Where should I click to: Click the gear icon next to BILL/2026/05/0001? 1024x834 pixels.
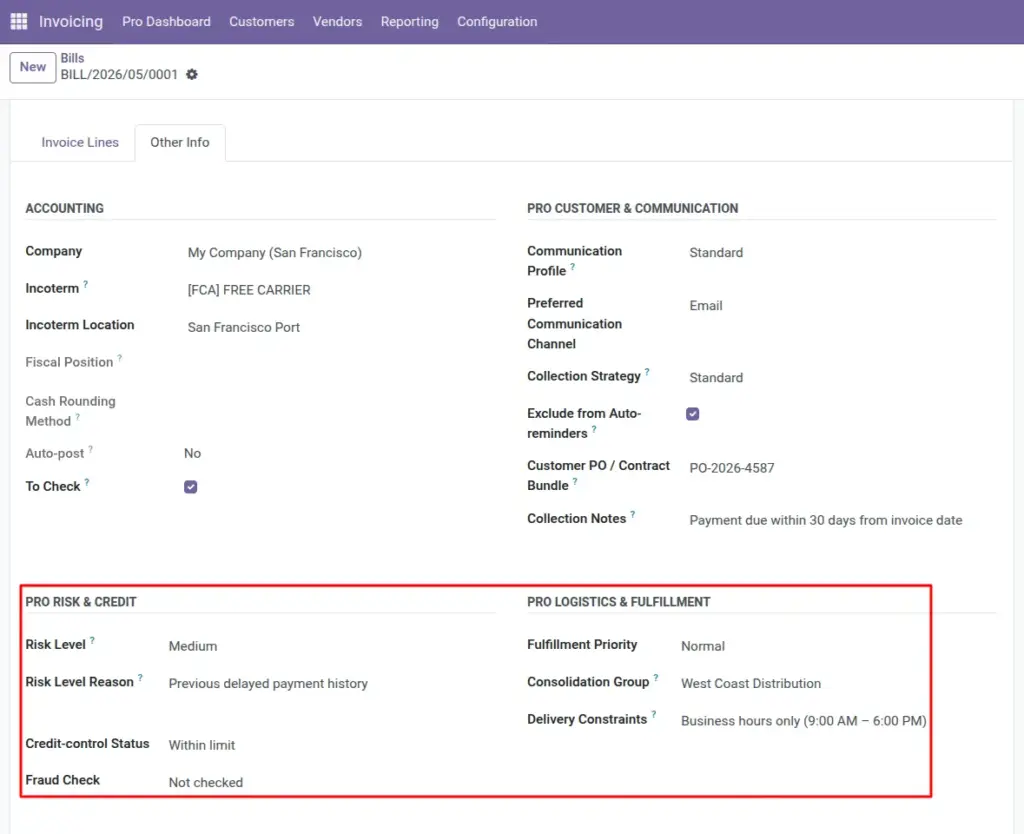pos(191,74)
